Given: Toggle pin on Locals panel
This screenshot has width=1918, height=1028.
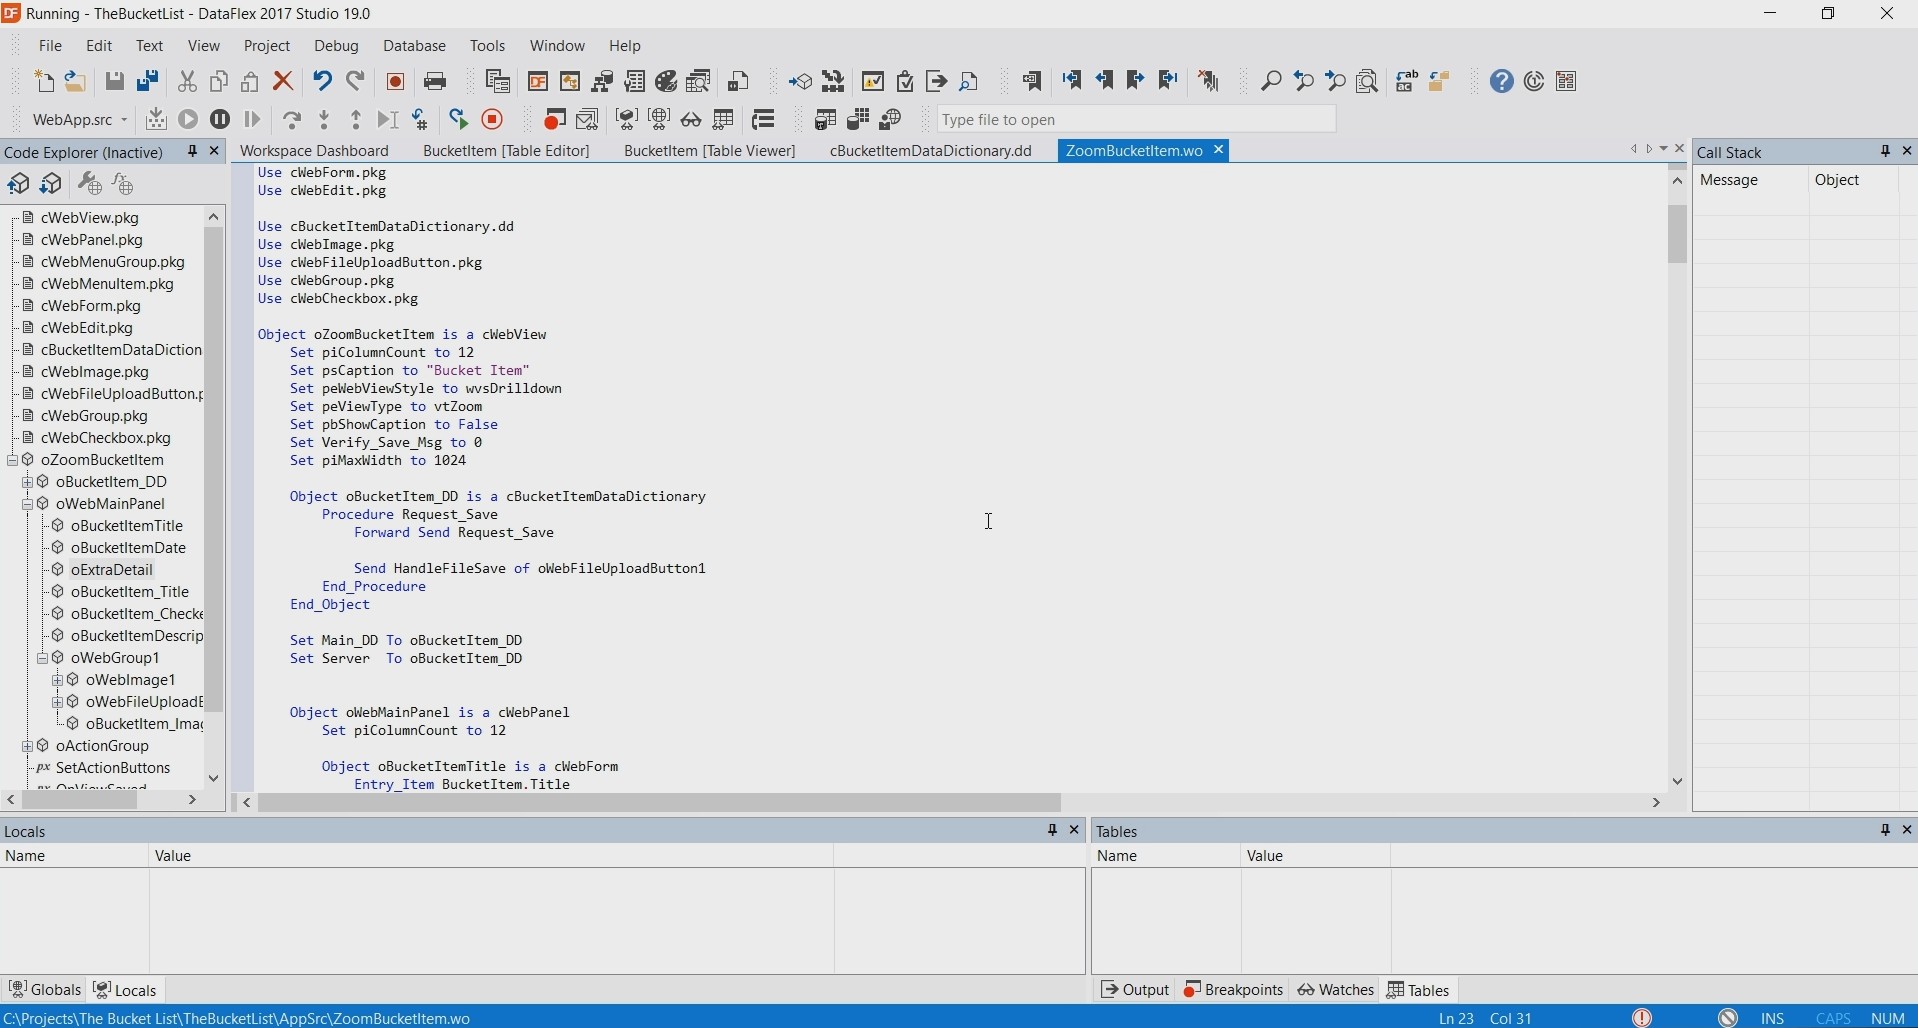Looking at the screenshot, I should coord(1052,831).
